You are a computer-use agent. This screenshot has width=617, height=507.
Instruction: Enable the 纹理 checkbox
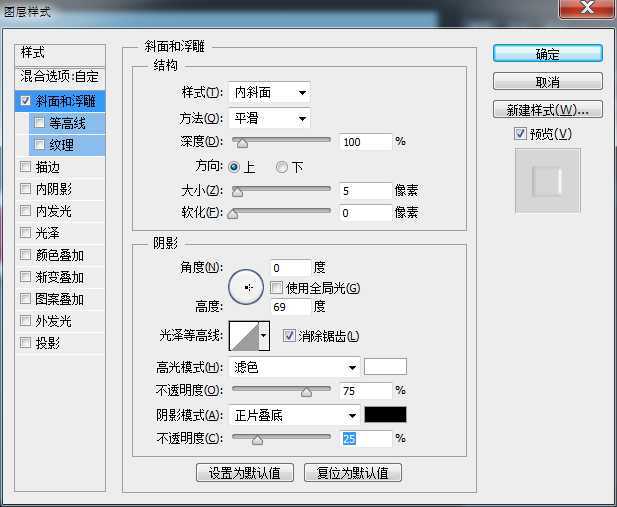[x=39, y=144]
